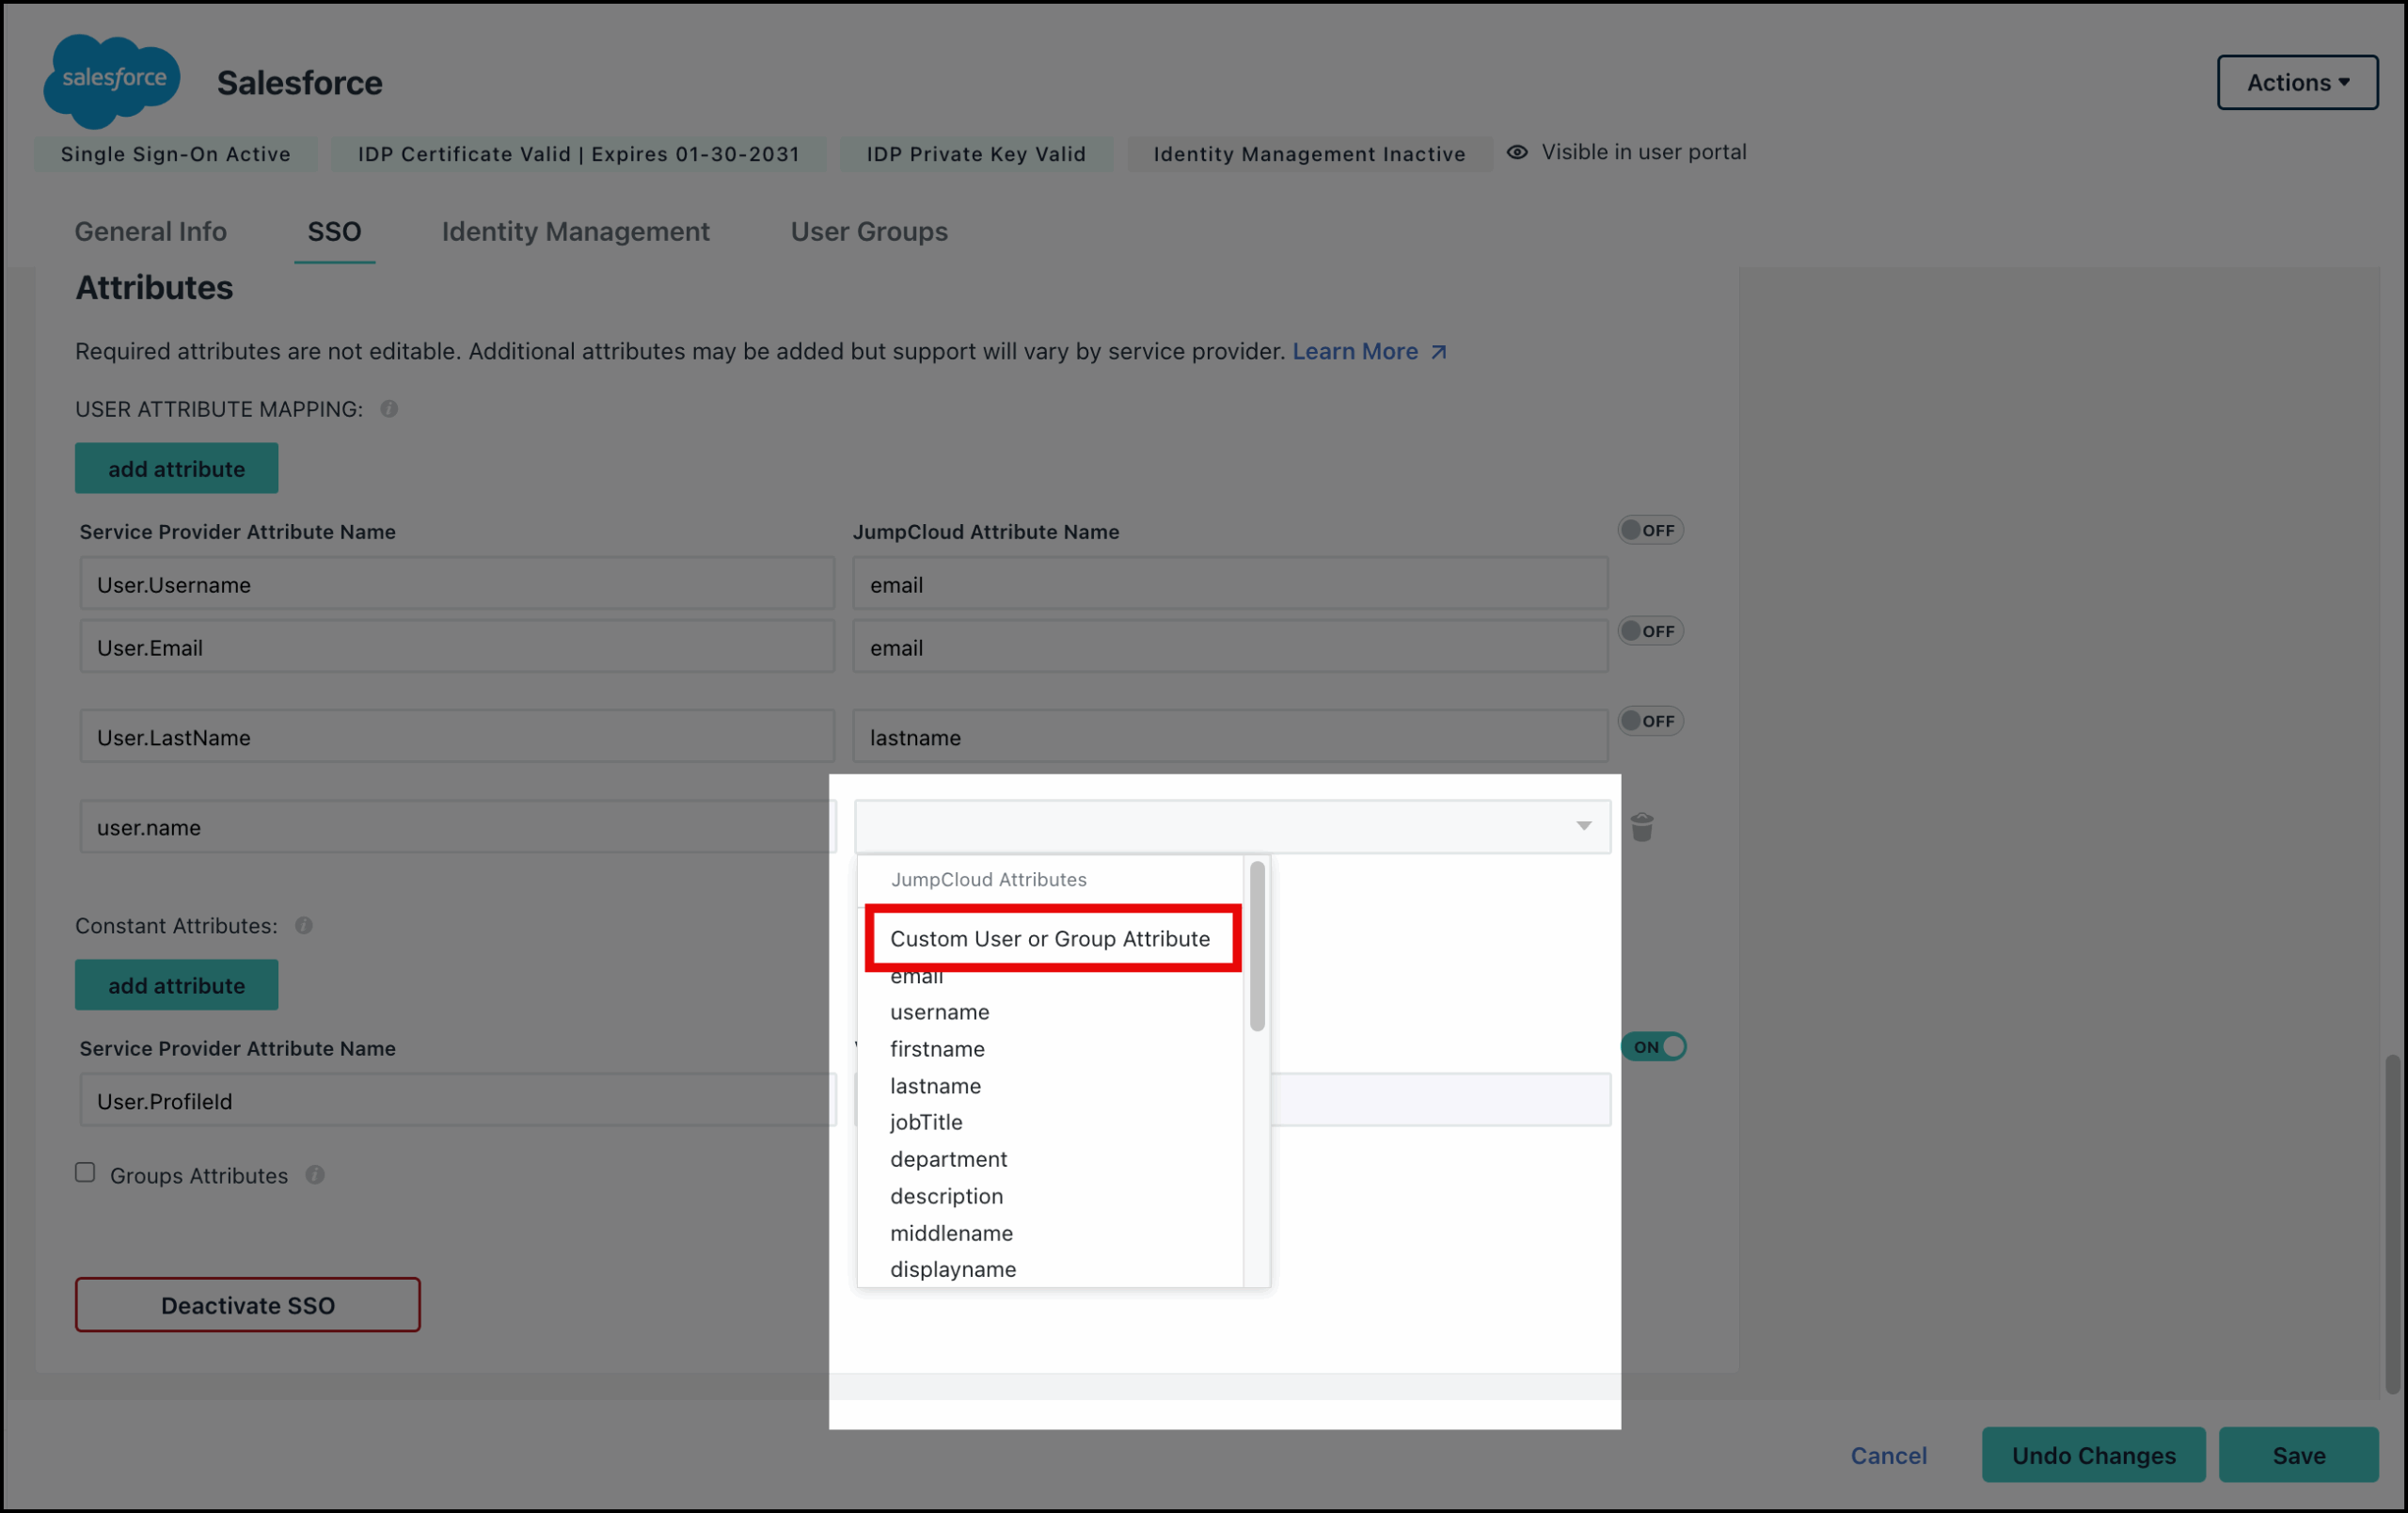Click the Identity Management Inactive status badge
The width and height of the screenshot is (2408, 1513).
tap(1308, 153)
